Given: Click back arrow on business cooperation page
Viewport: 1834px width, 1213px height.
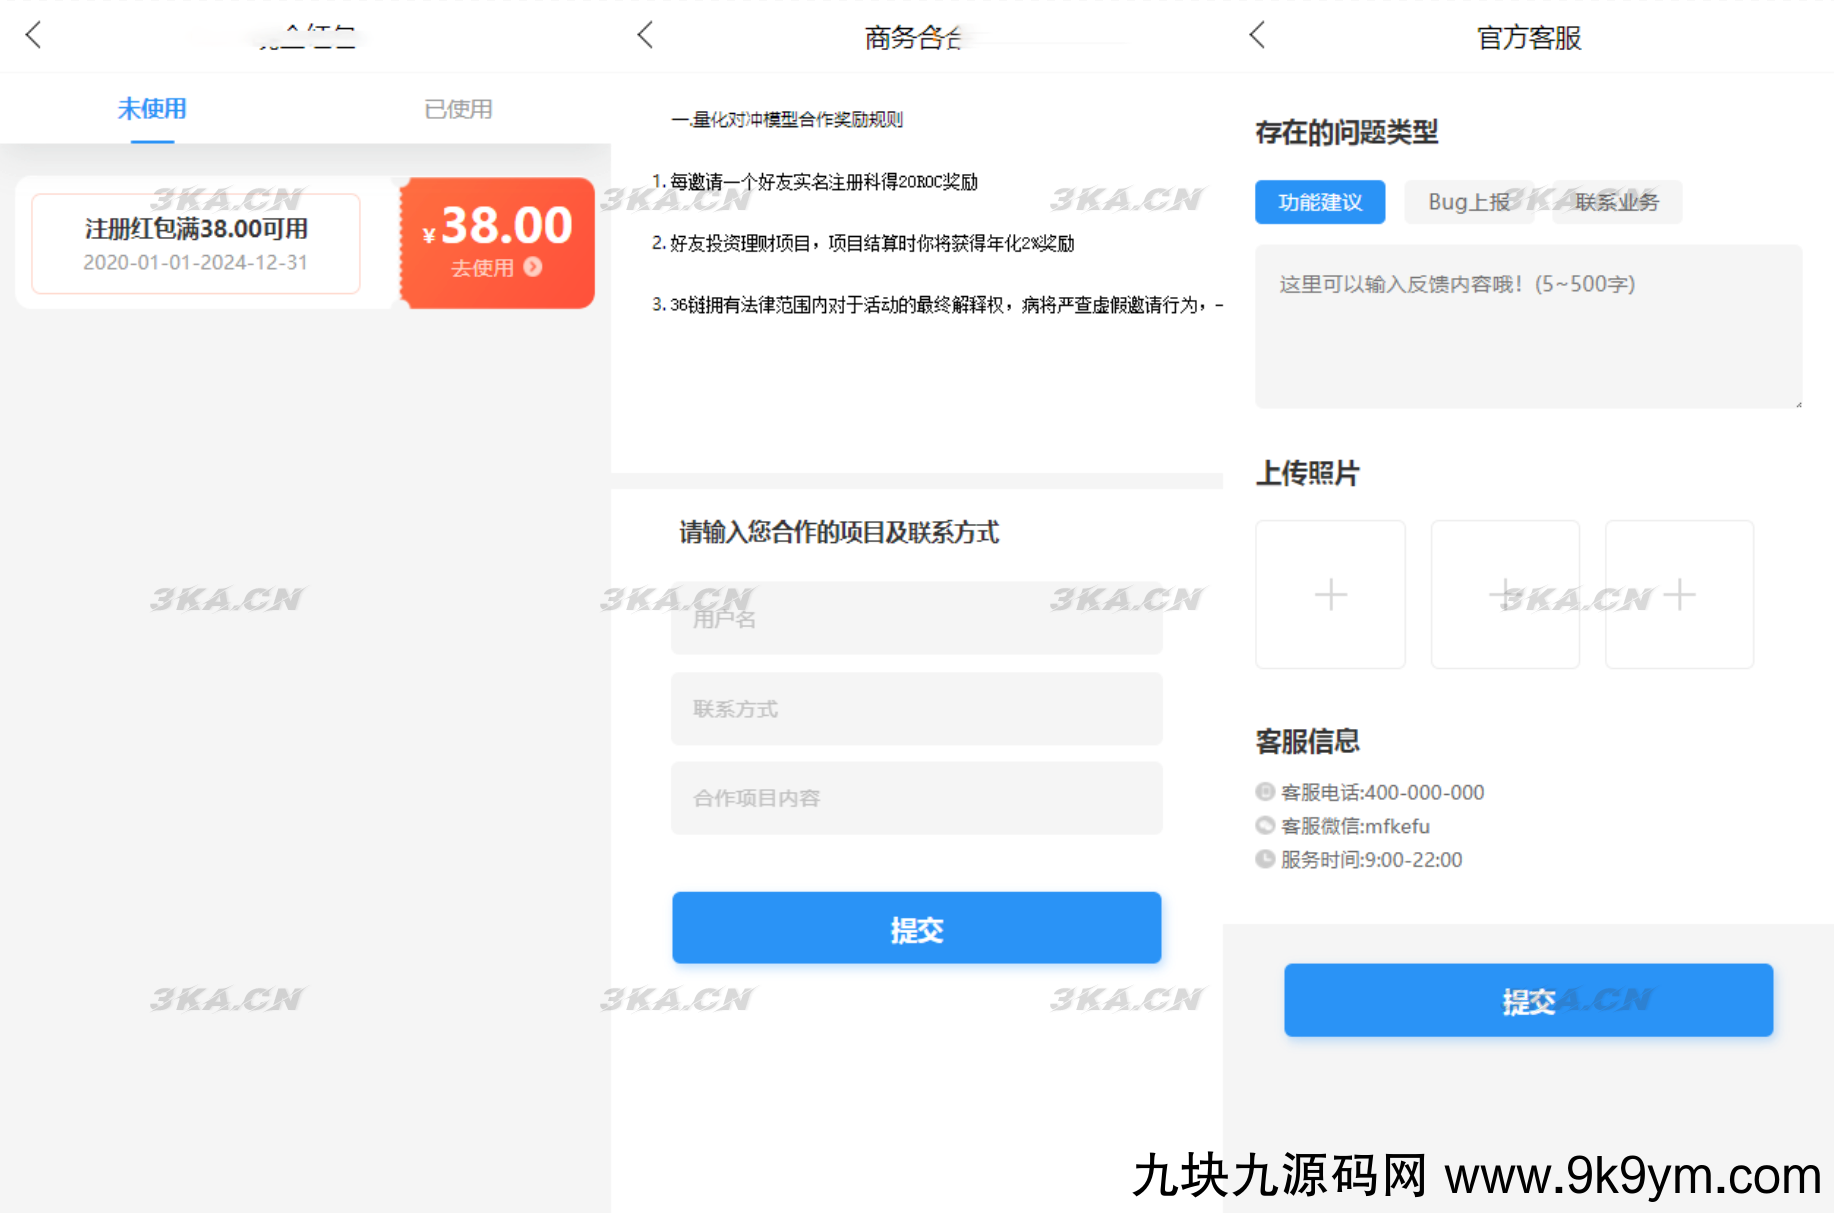Looking at the screenshot, I should [646, 36].
